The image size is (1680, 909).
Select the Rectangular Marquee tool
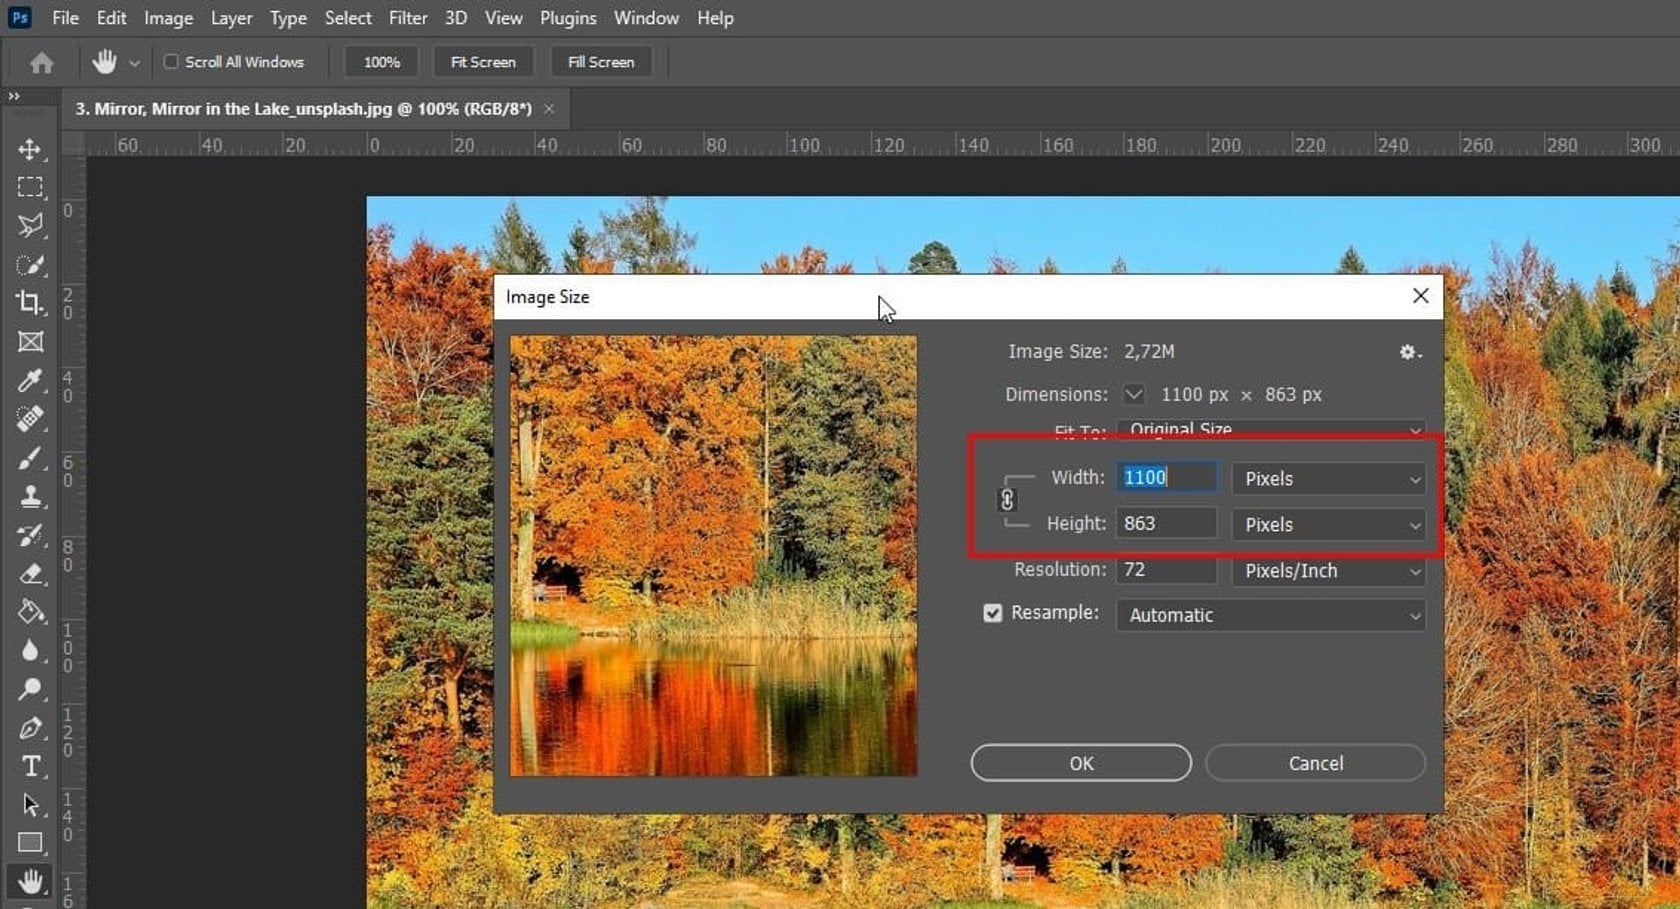click(x=30, y=187)
